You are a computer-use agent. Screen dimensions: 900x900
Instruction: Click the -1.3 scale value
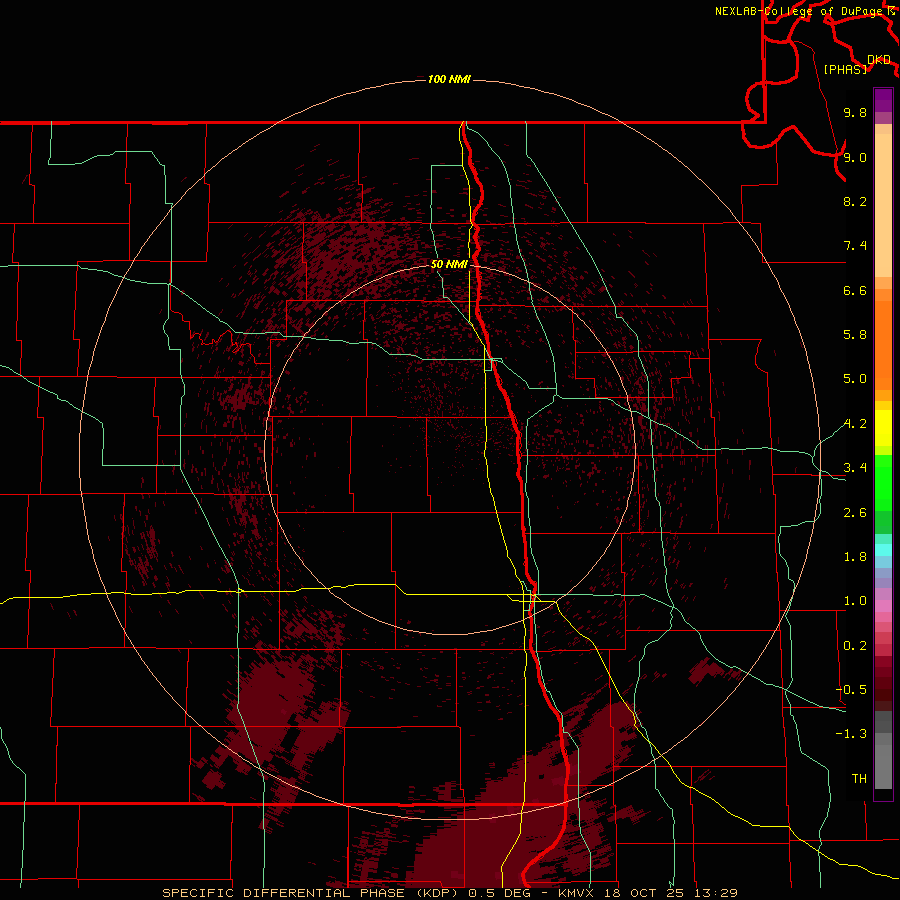[851, 734]
